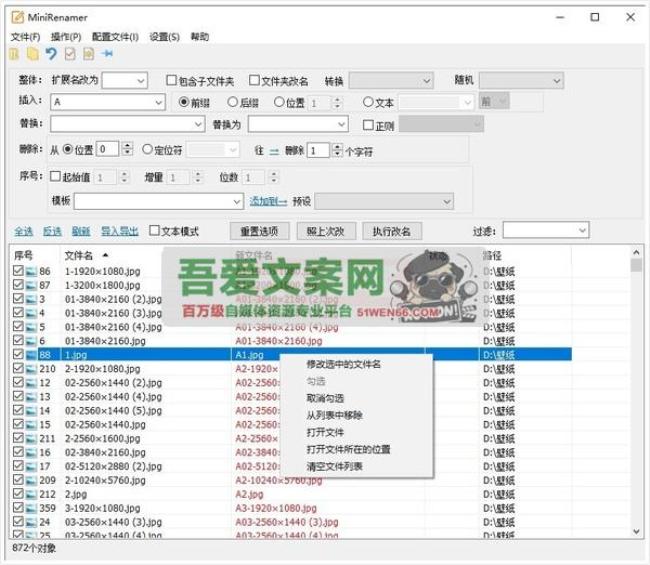This screenshot has height=565, width=650.
Task: Click image icon of row 3-1920×1080.jpg
Action: point(31,508)
